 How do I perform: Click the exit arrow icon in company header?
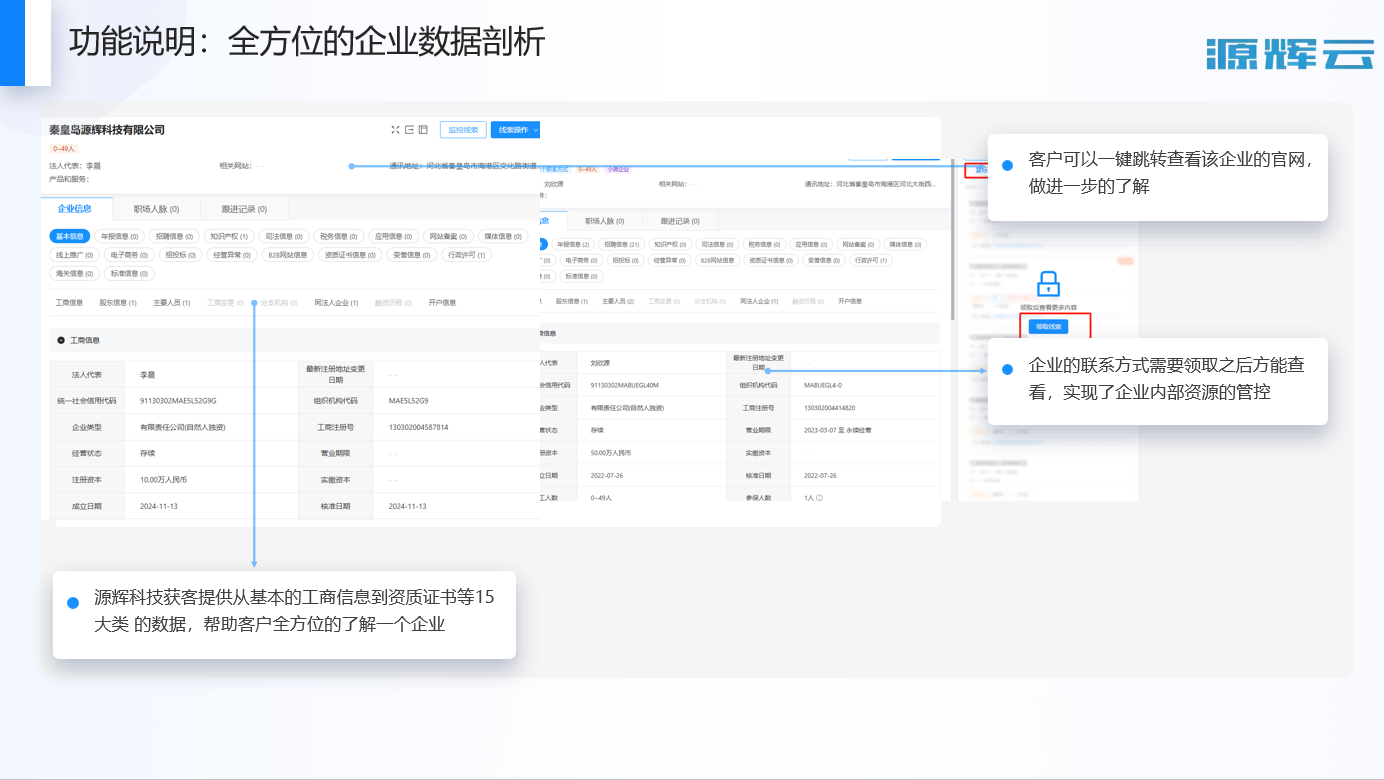point(409,130)
